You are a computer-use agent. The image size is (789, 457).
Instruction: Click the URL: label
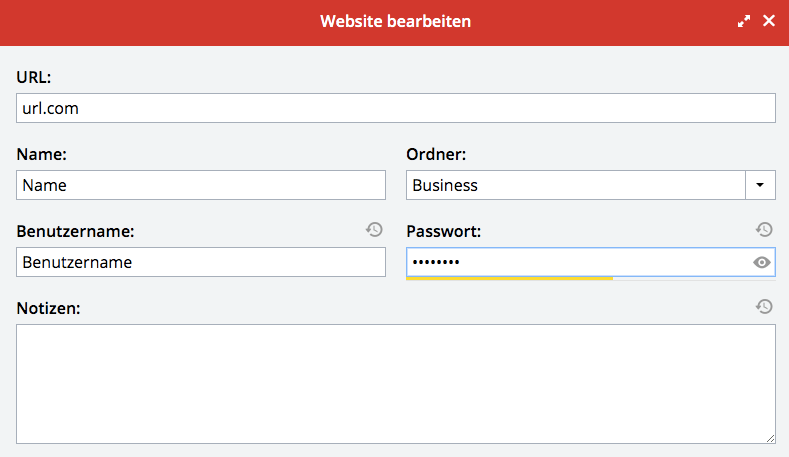point(34,78)
